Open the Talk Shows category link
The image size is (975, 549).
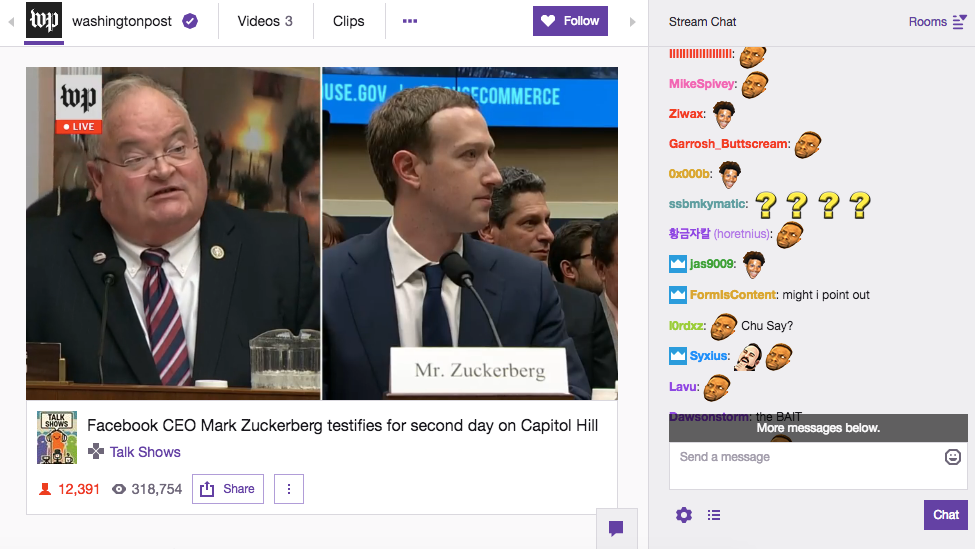pos(145,452)
